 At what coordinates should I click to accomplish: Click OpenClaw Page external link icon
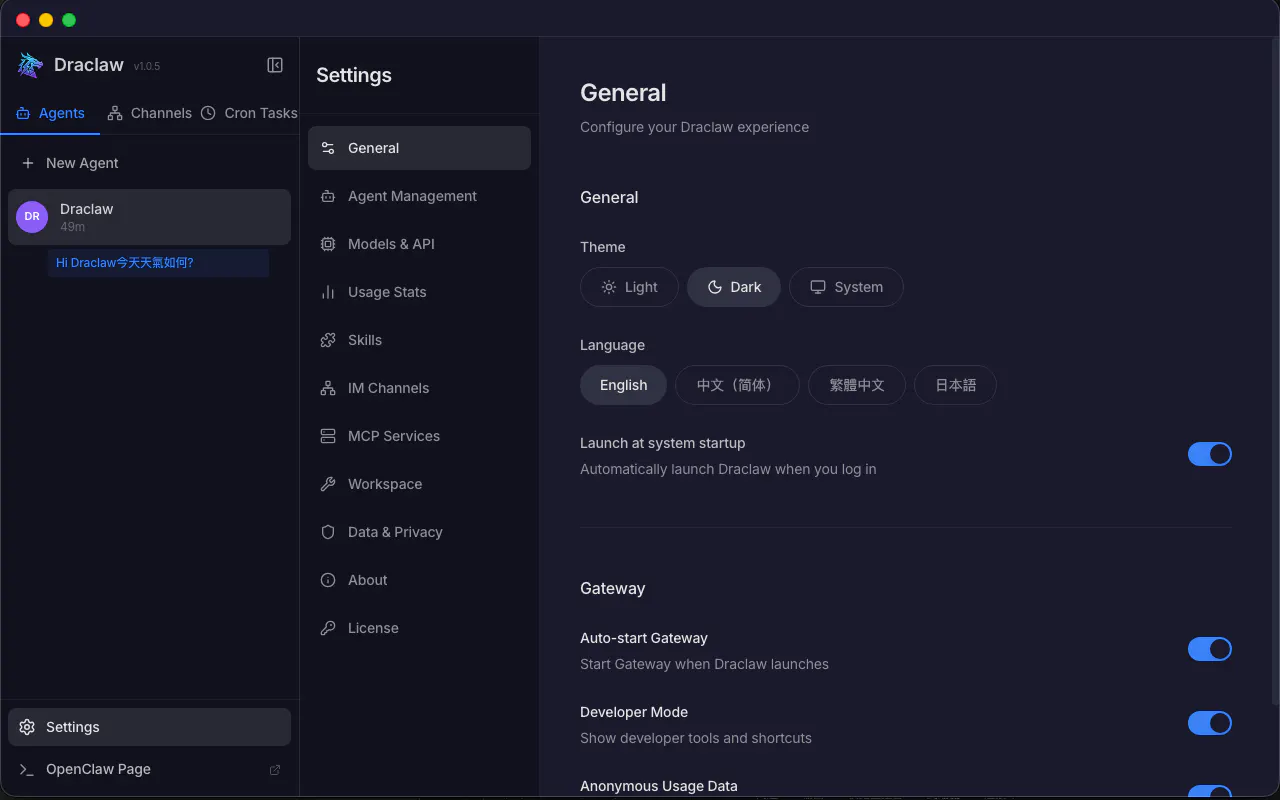pyautogui.click(x=275, y=770)
